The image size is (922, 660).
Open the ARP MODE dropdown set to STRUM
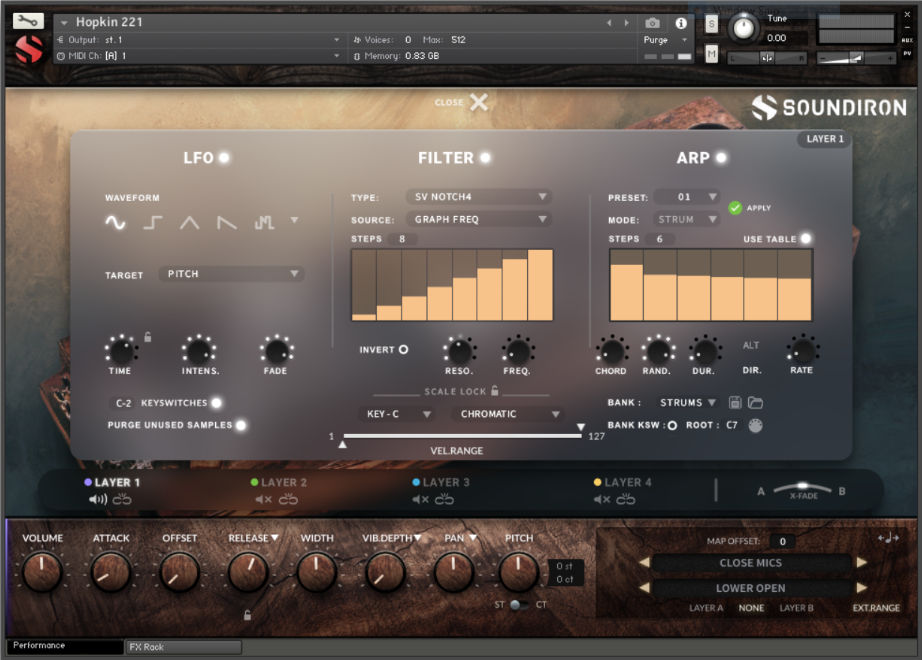688,218
